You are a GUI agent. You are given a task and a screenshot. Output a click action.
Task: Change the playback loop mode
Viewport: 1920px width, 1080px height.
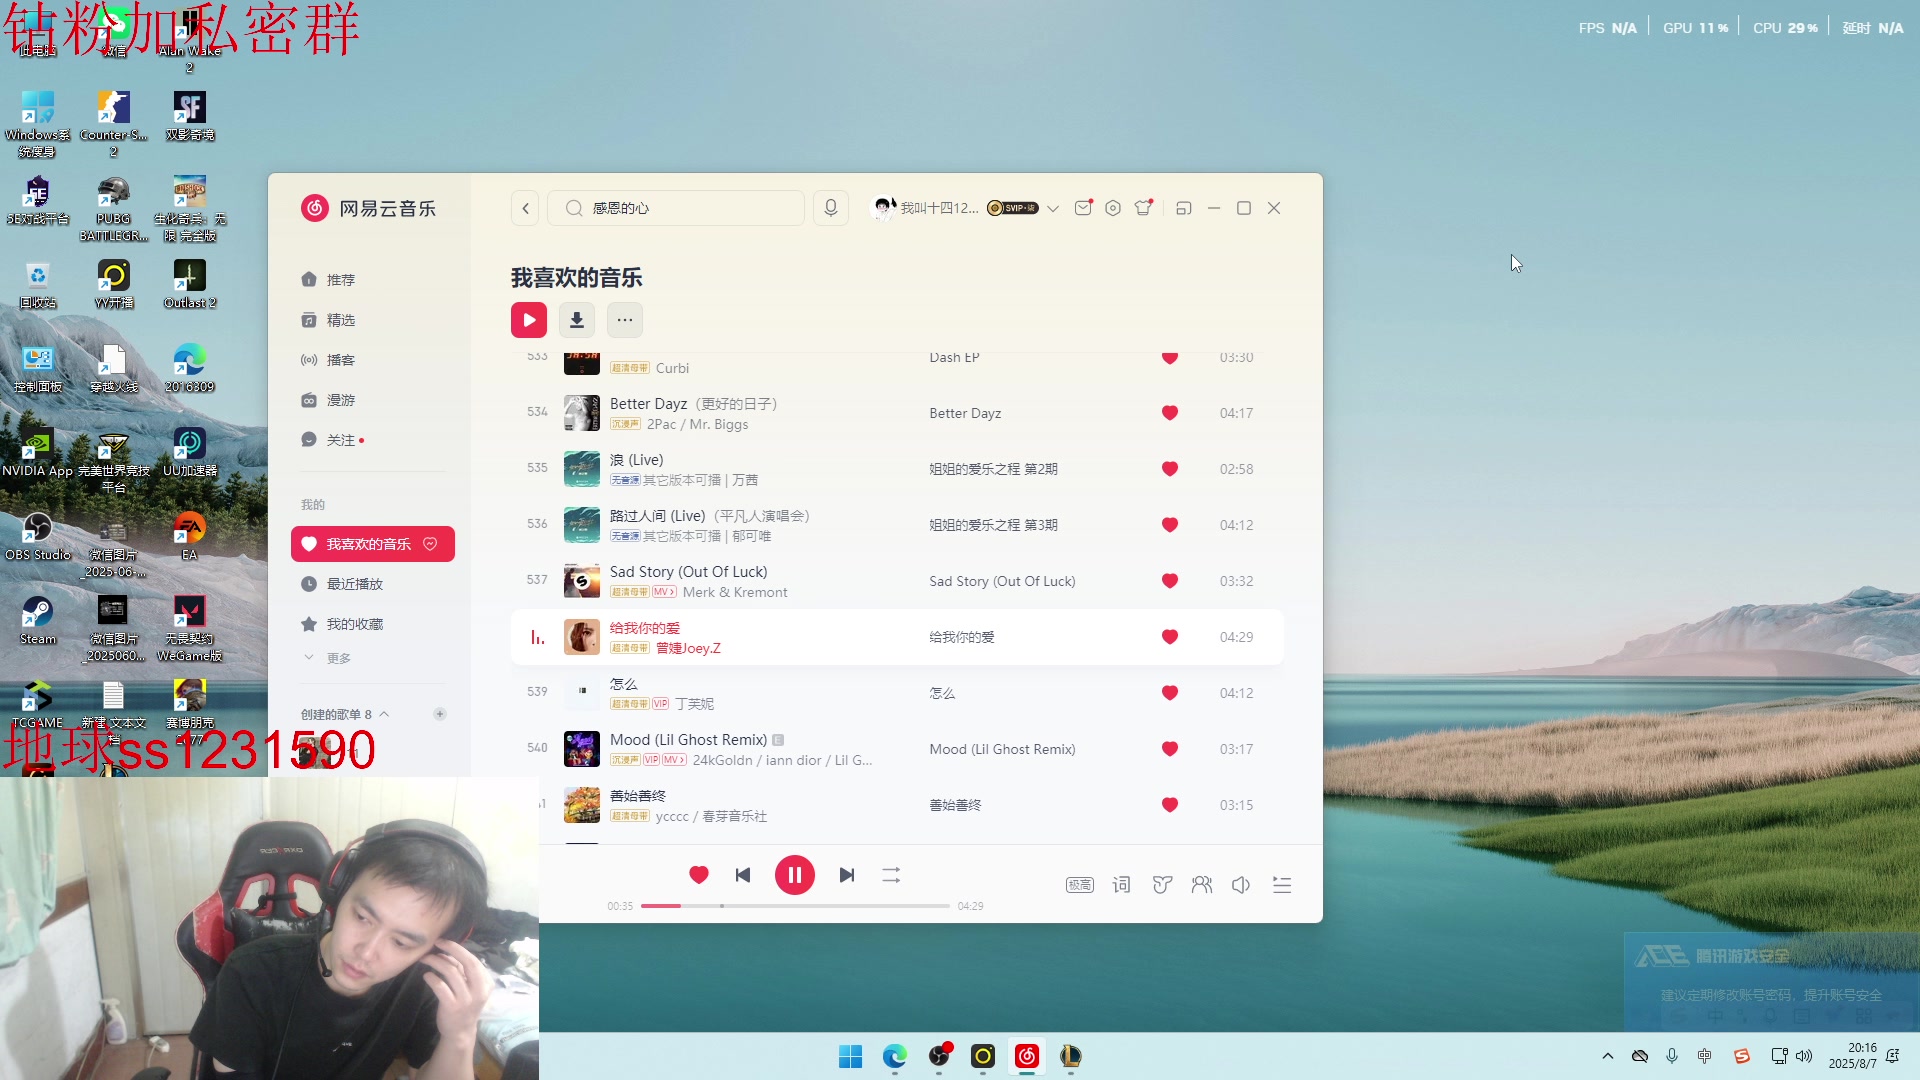(x=891, y=875)
